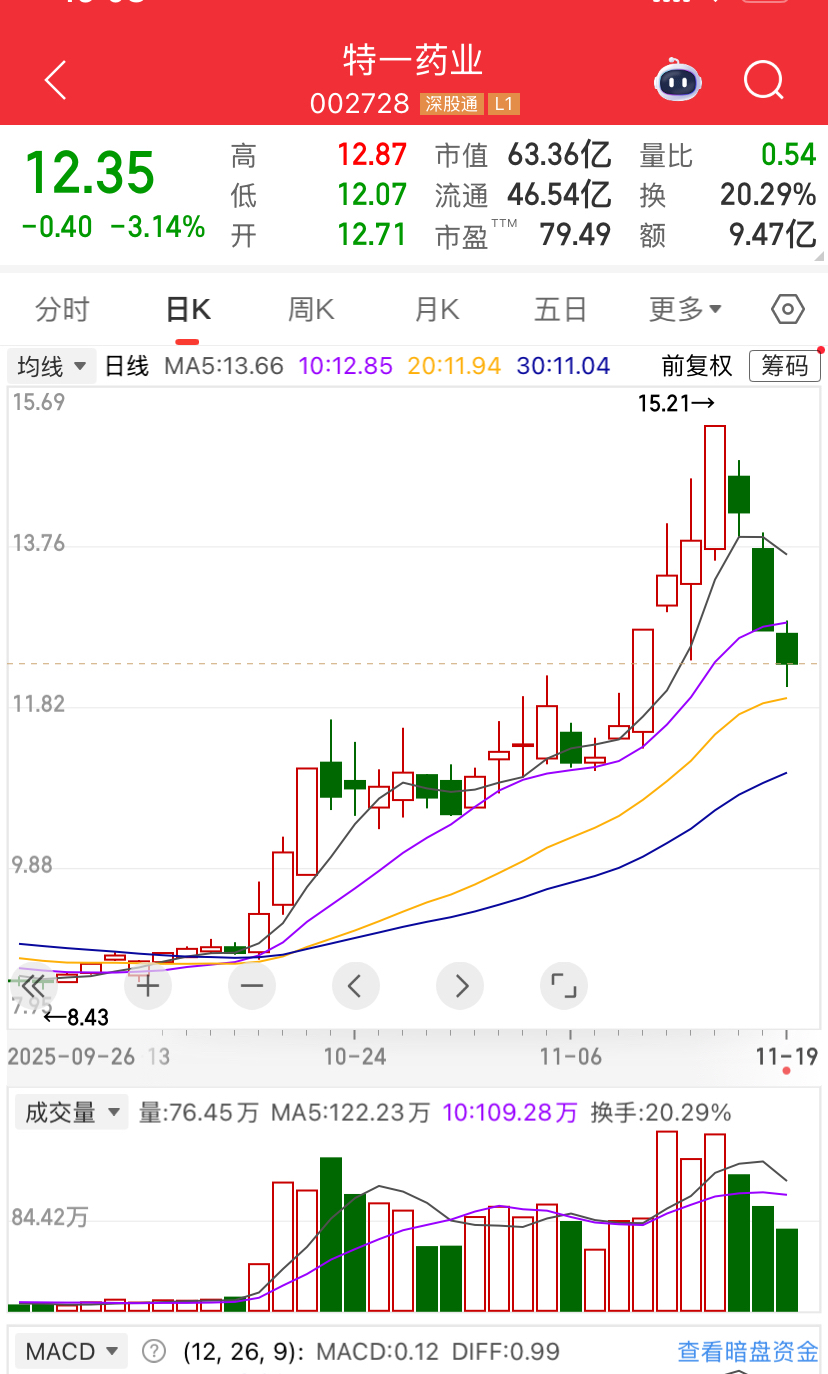Tap the 2025-09-26 date label
Viewport: 828px width, 1374px height.
[71, 1057]
